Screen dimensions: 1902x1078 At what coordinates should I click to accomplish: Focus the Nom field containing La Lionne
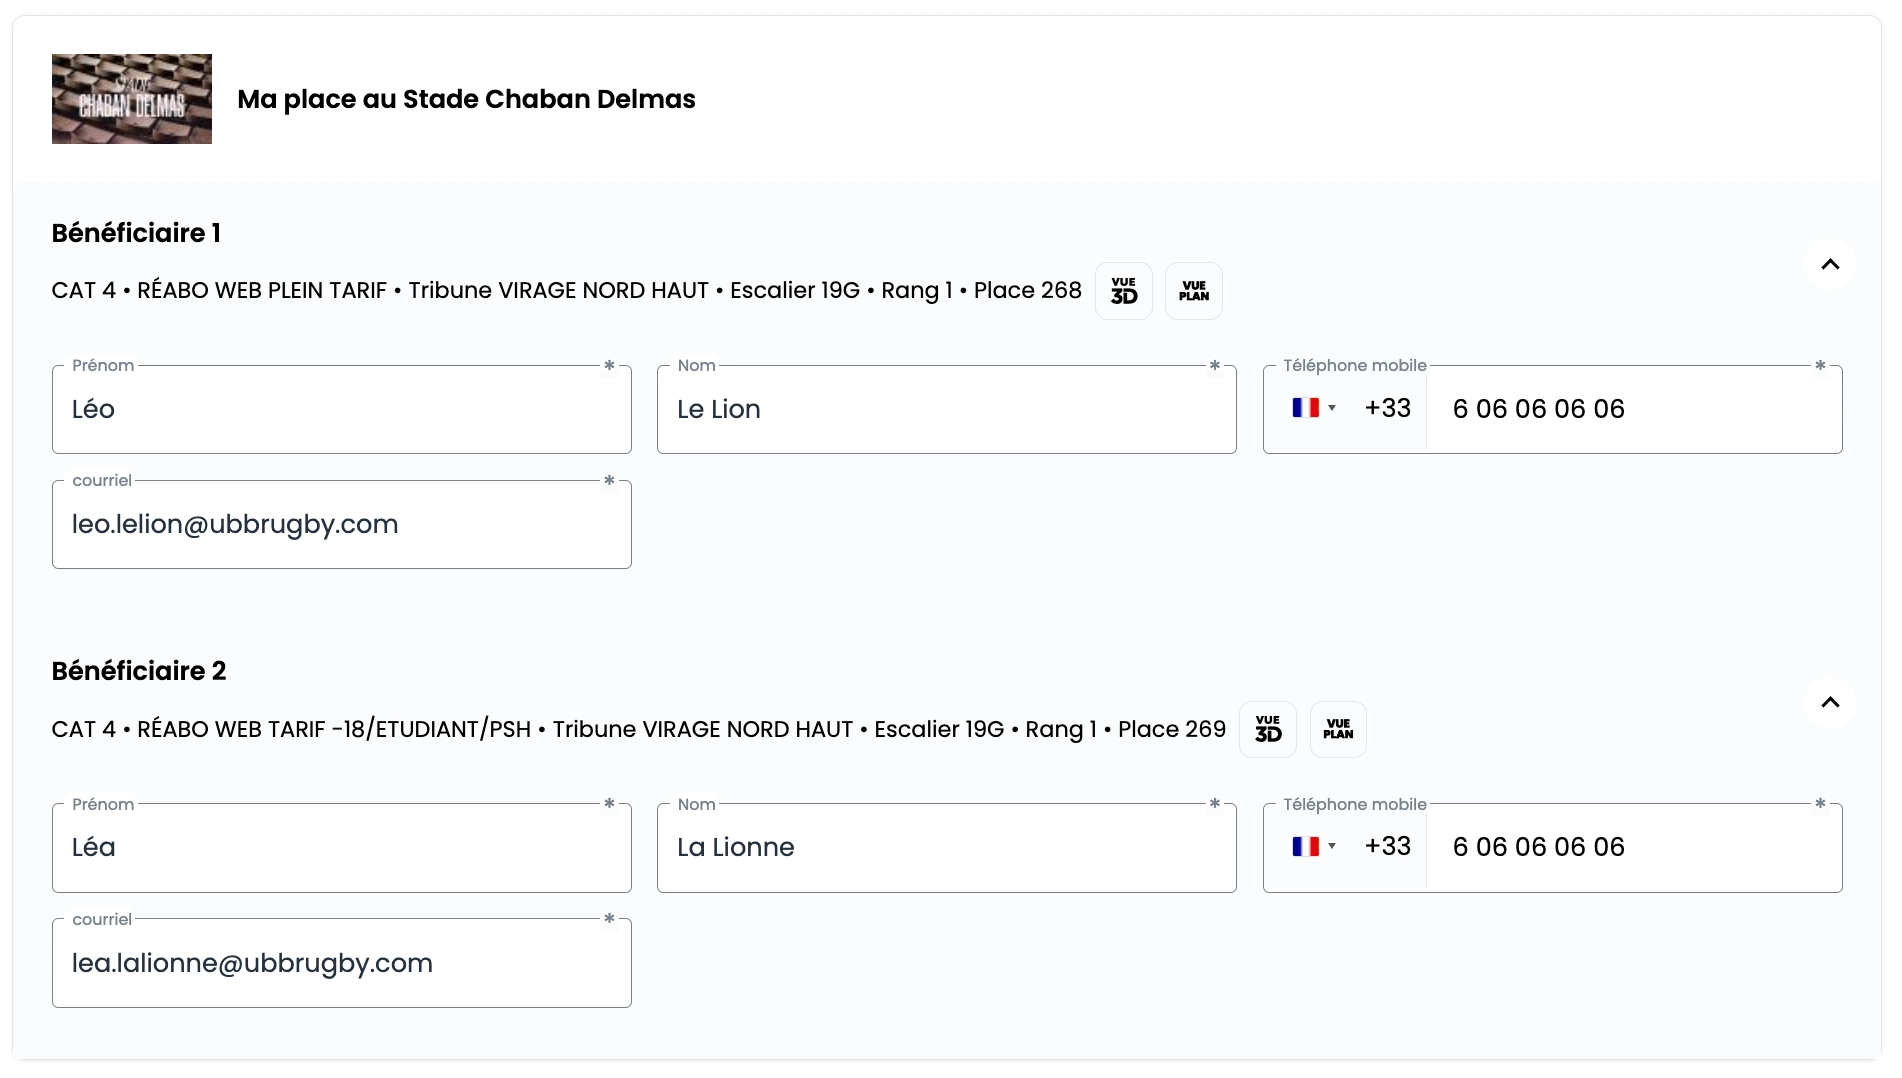947,847
